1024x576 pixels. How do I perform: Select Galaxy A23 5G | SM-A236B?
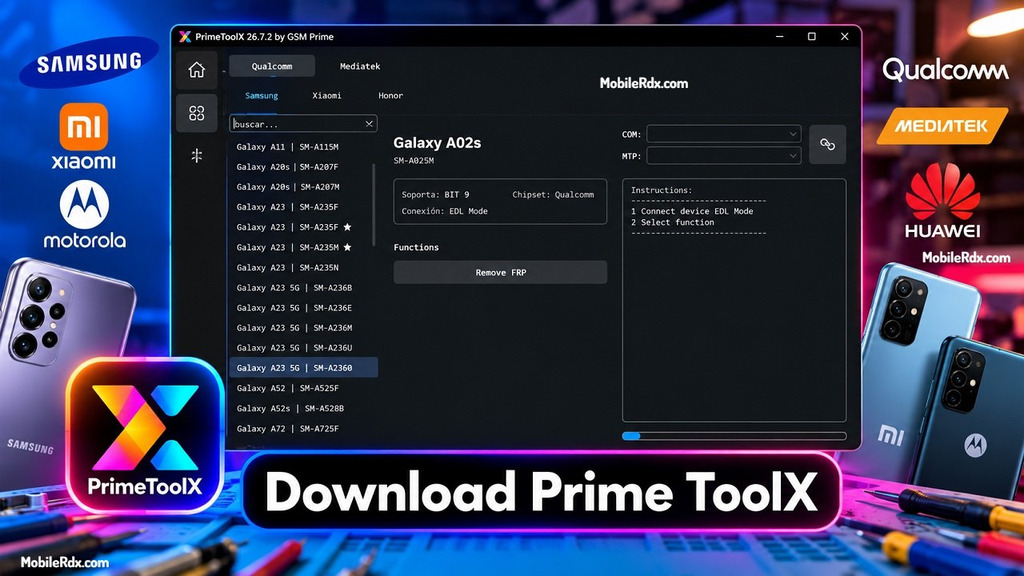[x=294, y=287]
